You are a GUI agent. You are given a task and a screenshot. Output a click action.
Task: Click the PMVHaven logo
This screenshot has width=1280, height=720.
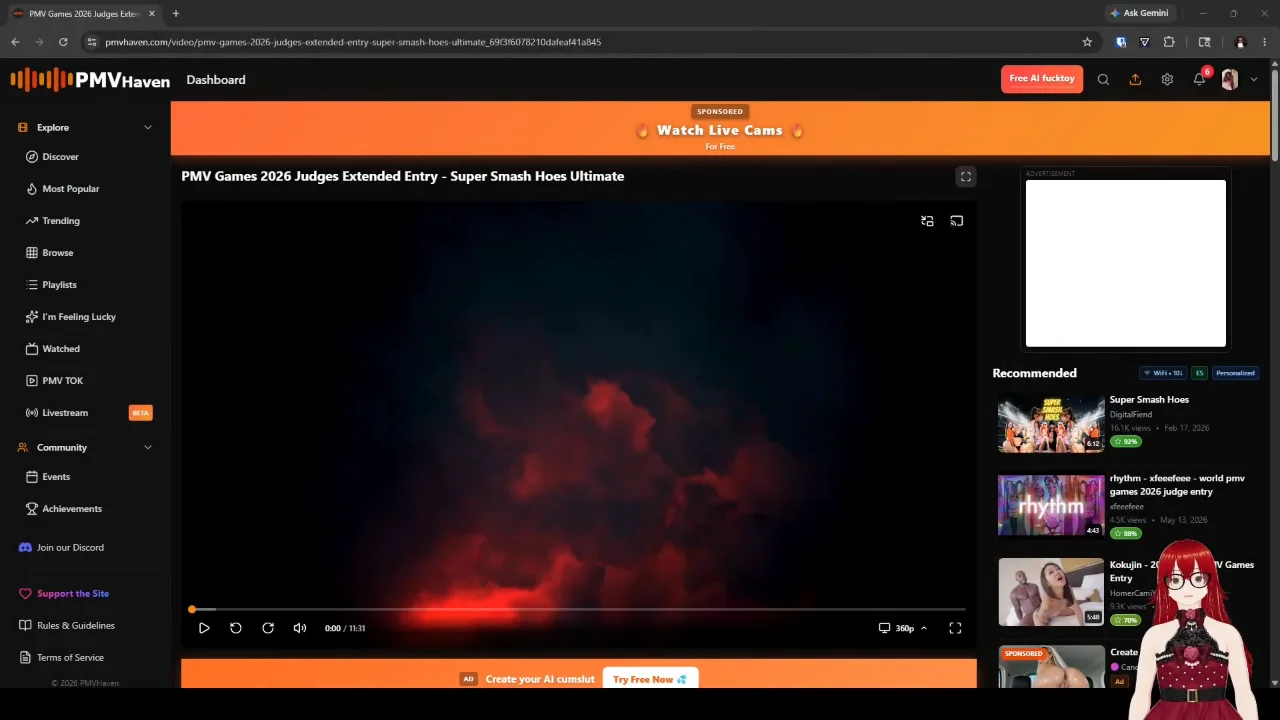coord(90,80)
